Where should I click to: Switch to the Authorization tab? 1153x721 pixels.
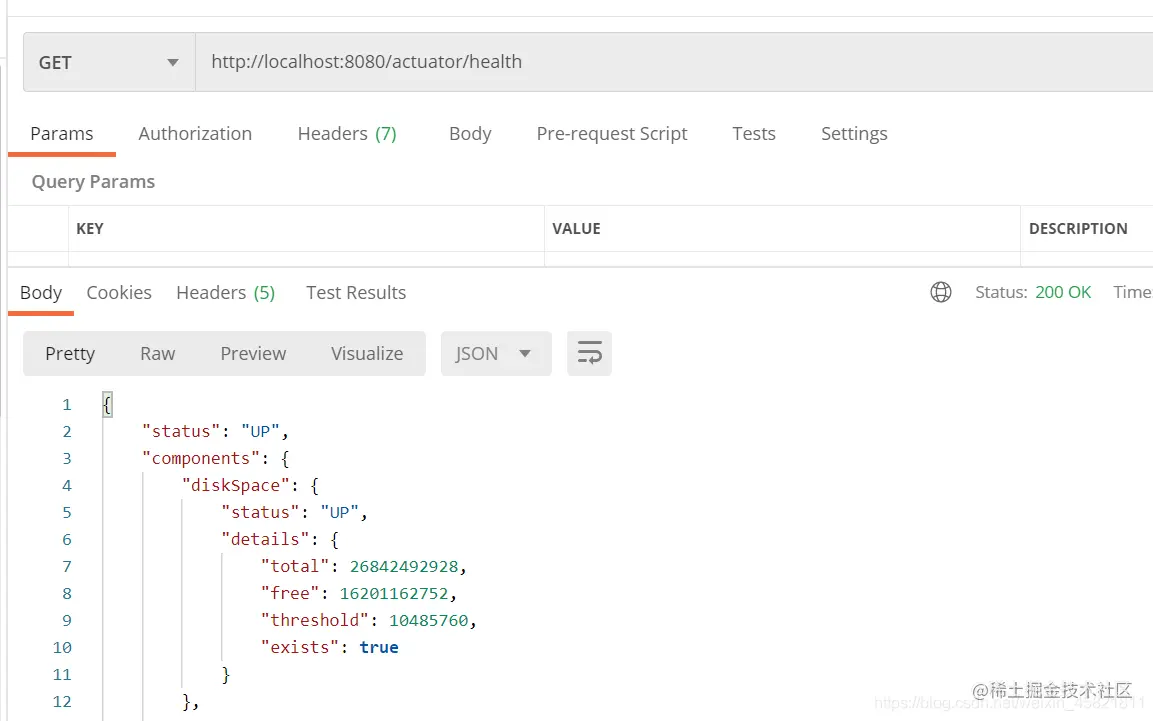[x=195, y=134]
